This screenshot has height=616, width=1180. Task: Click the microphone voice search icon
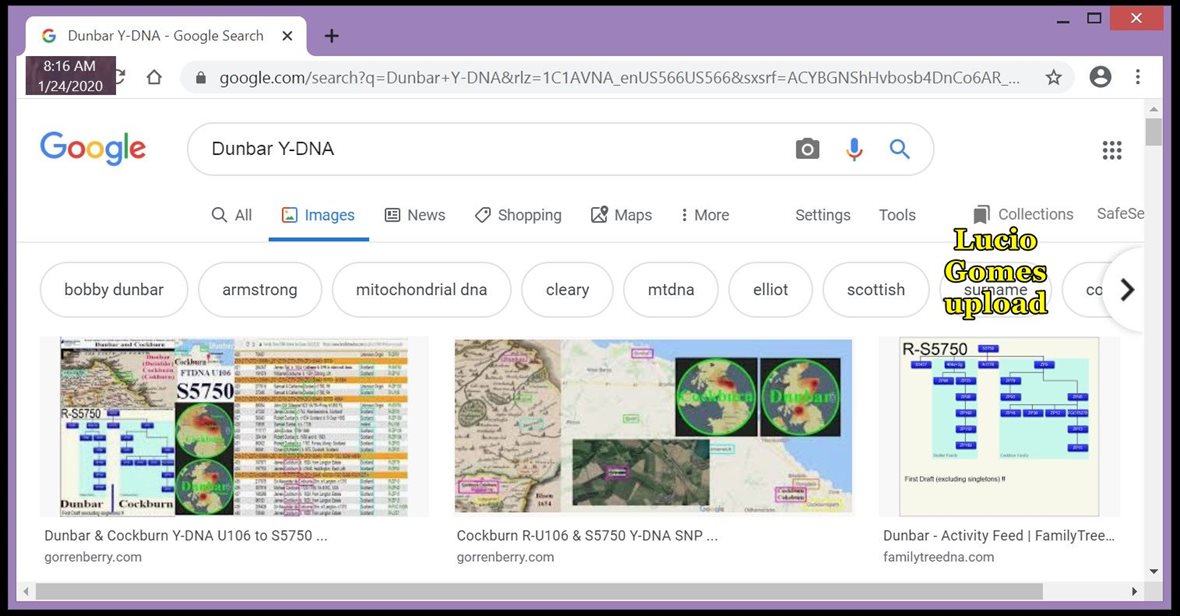853,149
